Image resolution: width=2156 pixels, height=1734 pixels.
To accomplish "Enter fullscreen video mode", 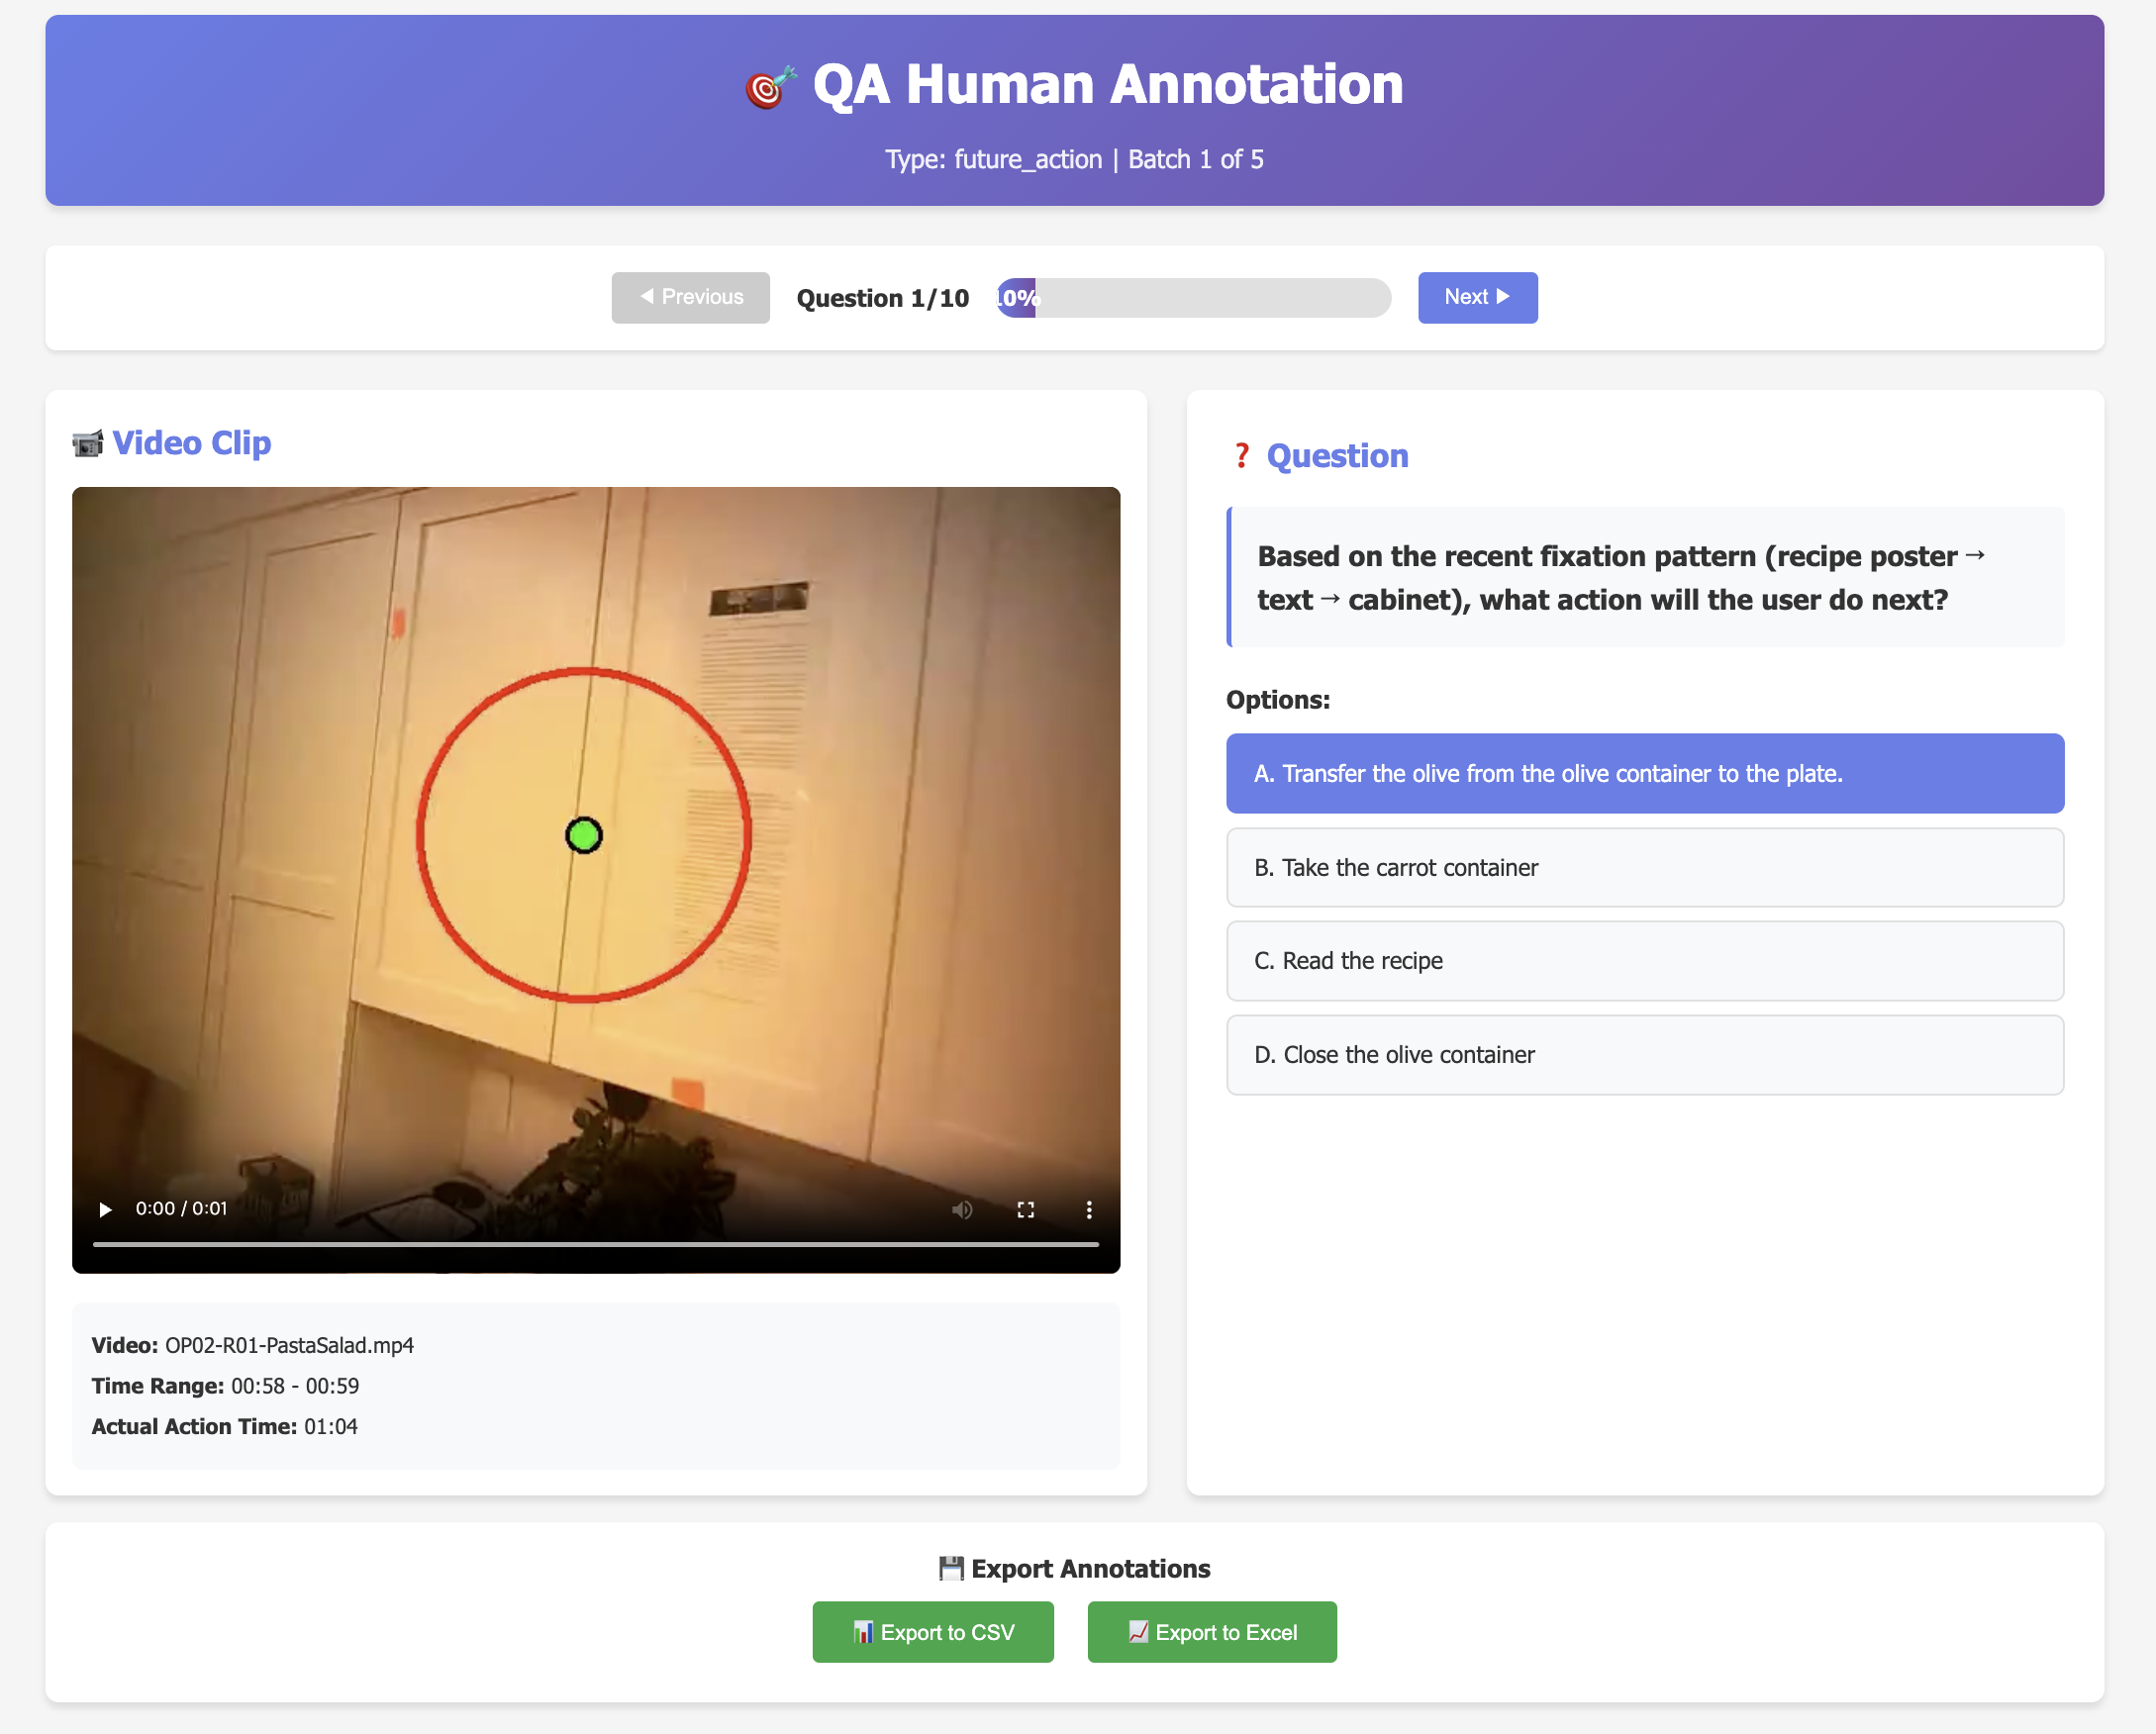I will click(x=1025, y=1209).
